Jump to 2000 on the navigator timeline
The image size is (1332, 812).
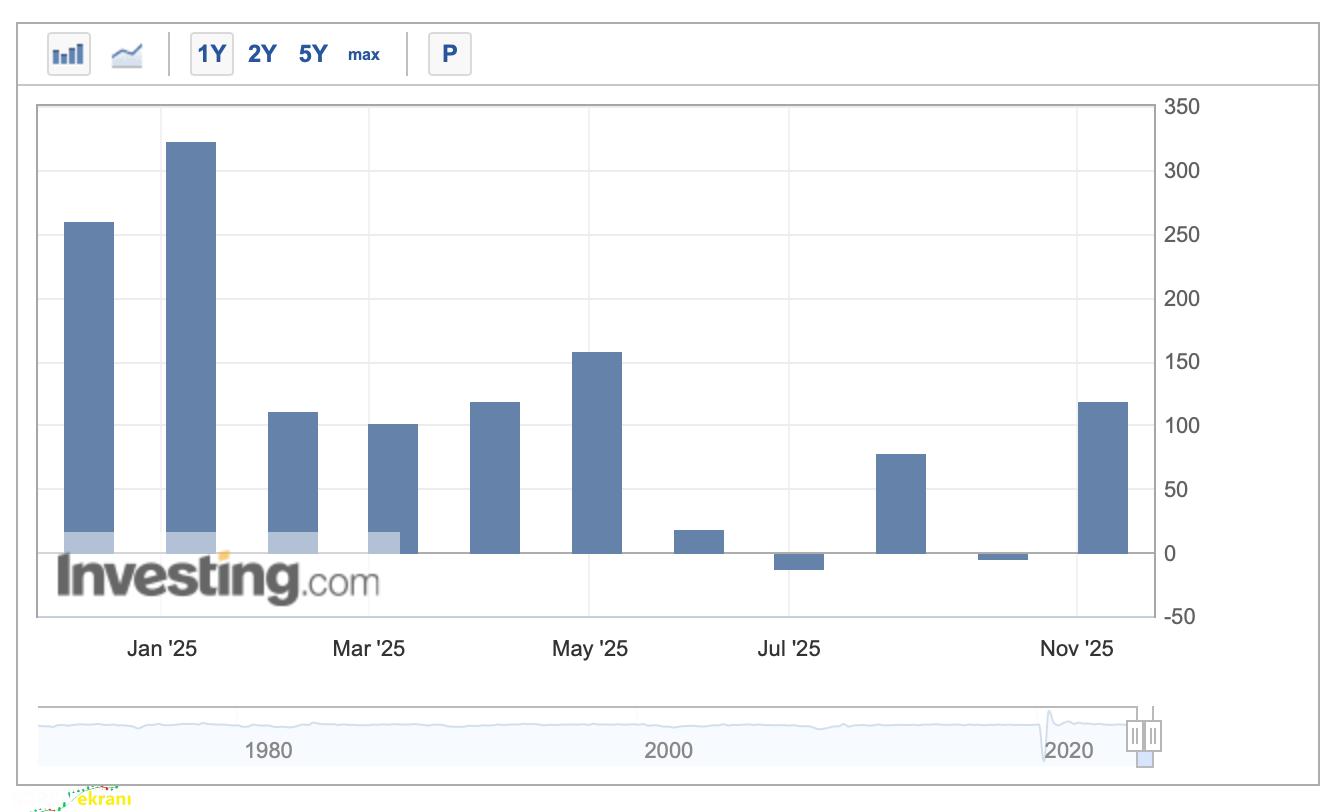click(668, 749)
